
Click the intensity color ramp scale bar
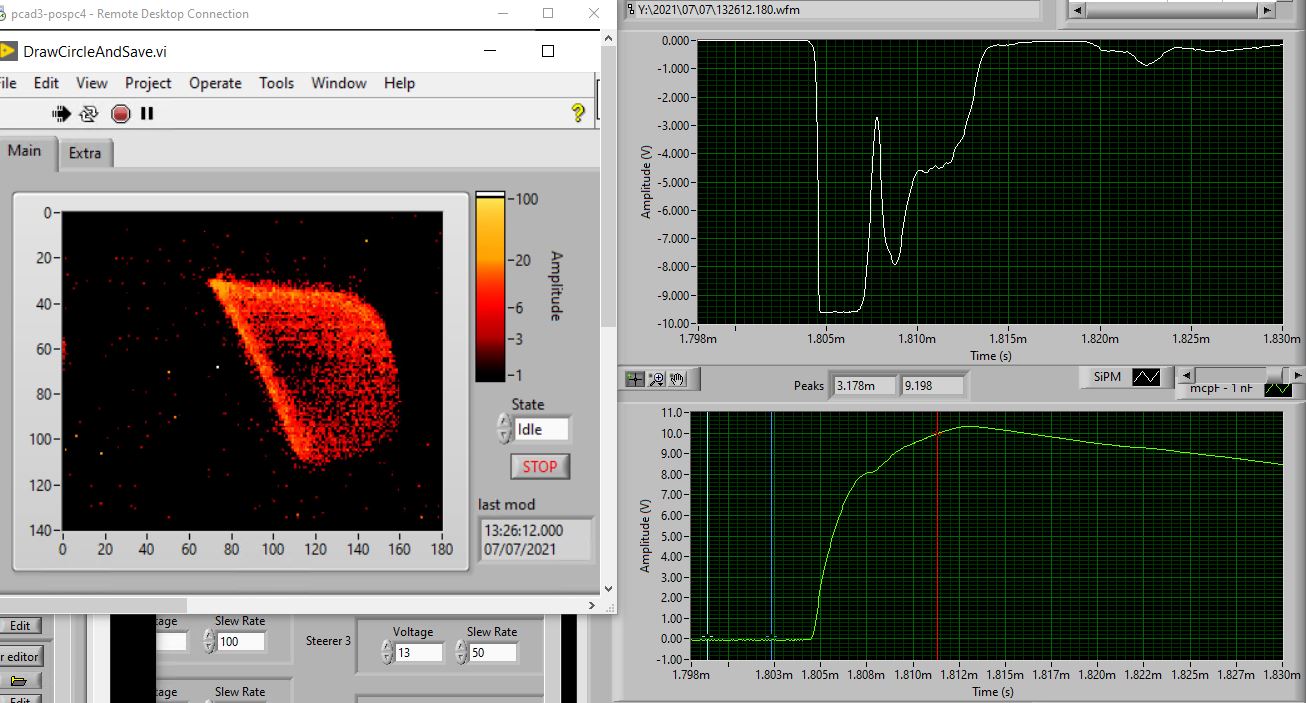(489, 287)
